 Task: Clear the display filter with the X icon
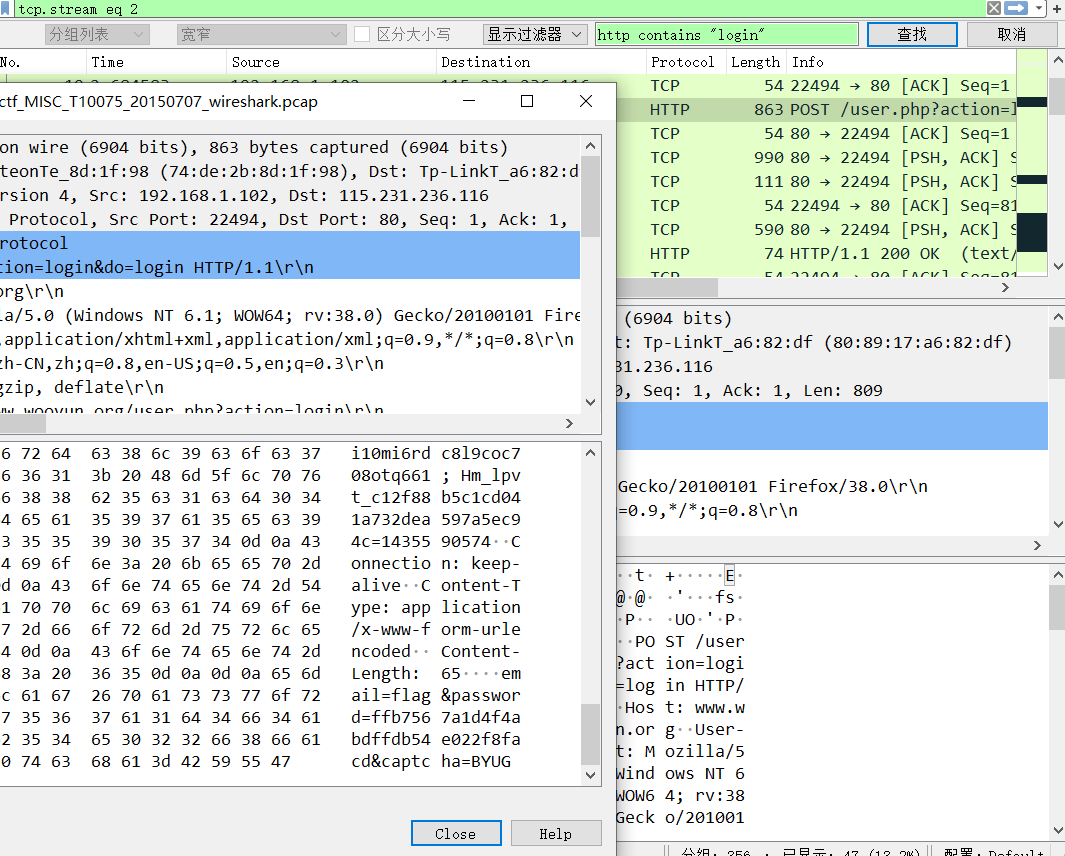click(994, 8)
